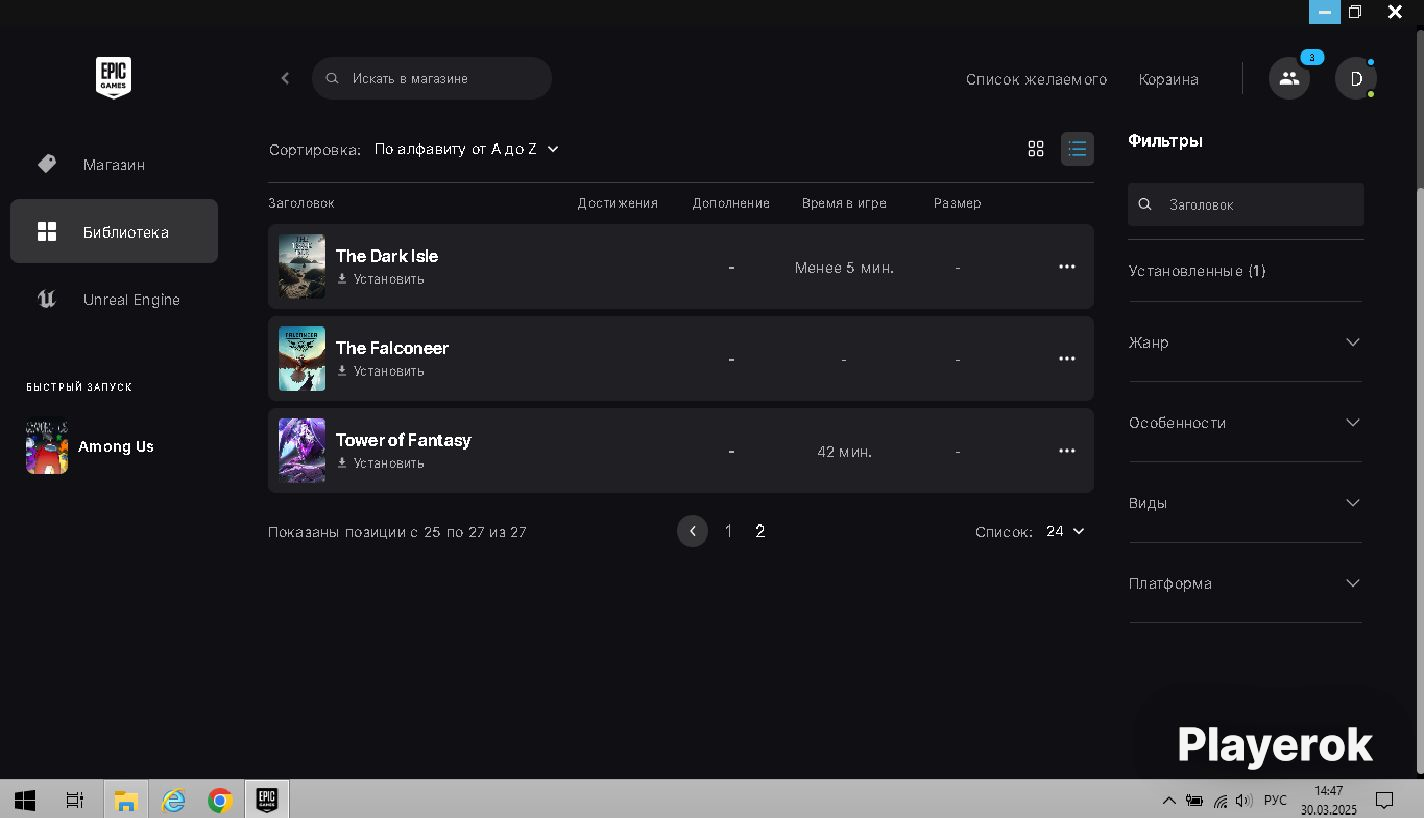
Task: Open the network icon in tray
Action: coord(1220,800)
